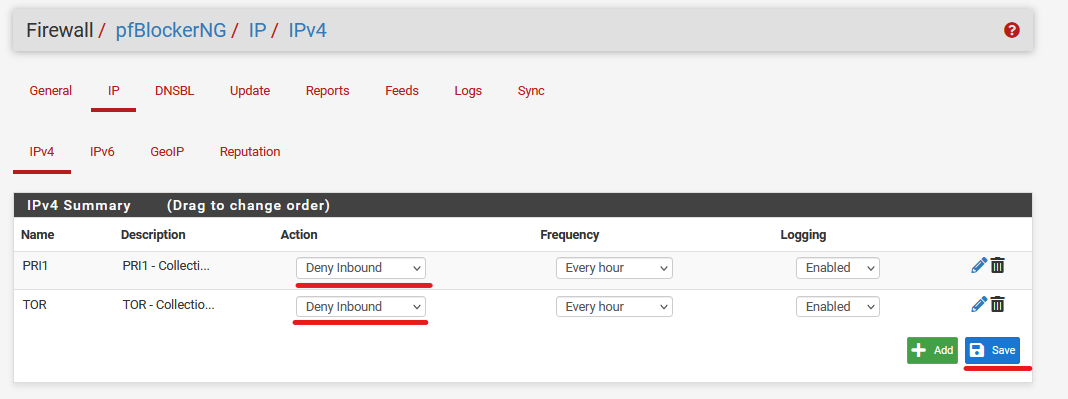
Task: Select the IP tab
Action: [x=114, y=91]
